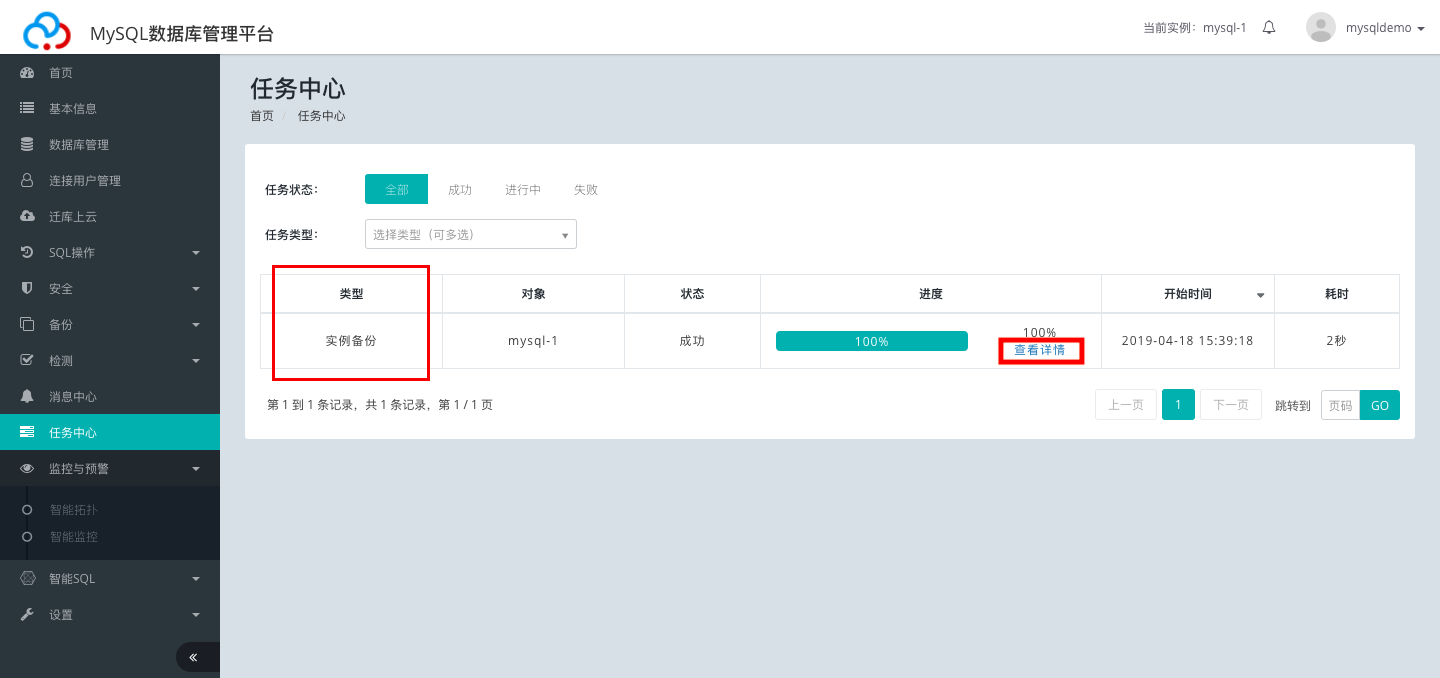Sort by 开始时间 column arrow
The image size is (1440, 678).
(x=1260, y=295)
